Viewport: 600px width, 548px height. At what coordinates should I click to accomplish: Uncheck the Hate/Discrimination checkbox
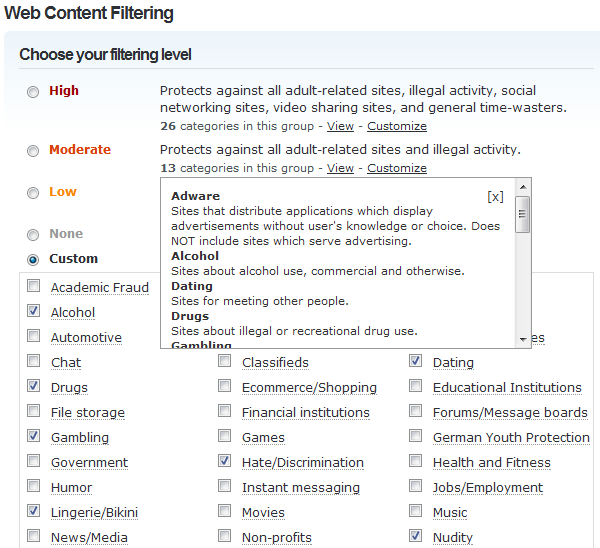click(225, 462)
